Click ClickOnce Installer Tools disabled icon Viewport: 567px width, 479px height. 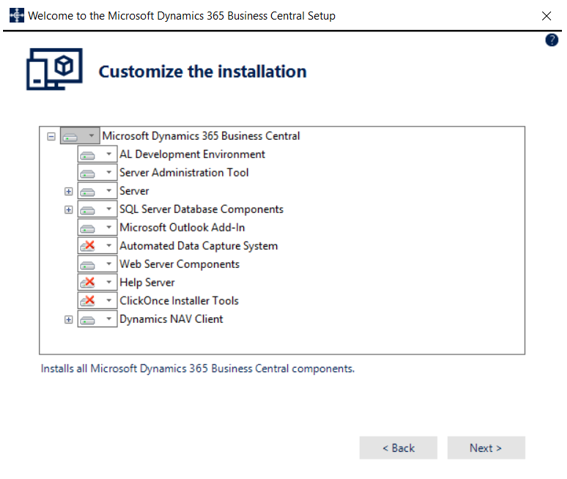click(x=88, y=300)
